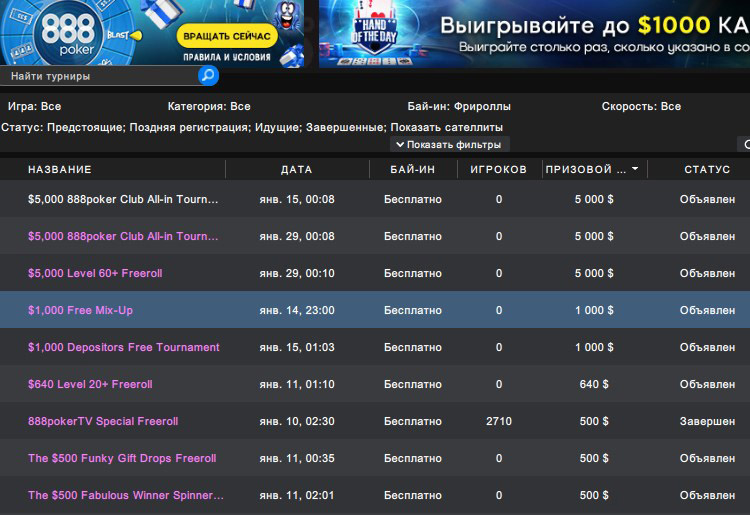The width and height of the screenshot is (750, 515).
Task: Open the 'Скорость: Все' filter
Action: pyautogui.click(x=641, y=106)
